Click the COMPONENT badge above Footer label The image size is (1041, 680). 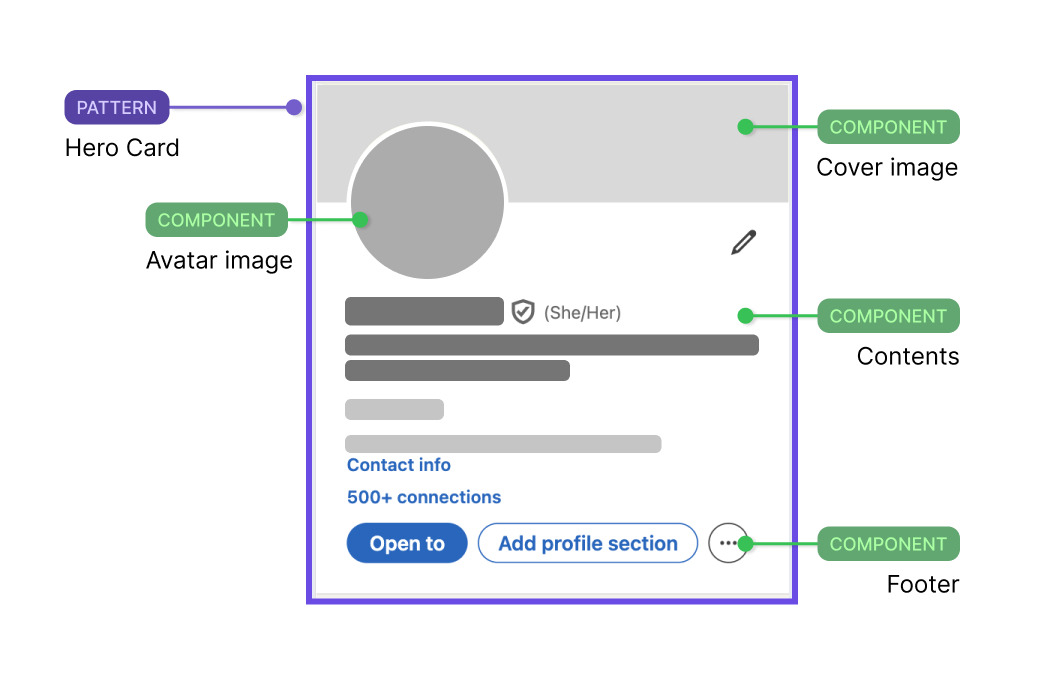888,544
